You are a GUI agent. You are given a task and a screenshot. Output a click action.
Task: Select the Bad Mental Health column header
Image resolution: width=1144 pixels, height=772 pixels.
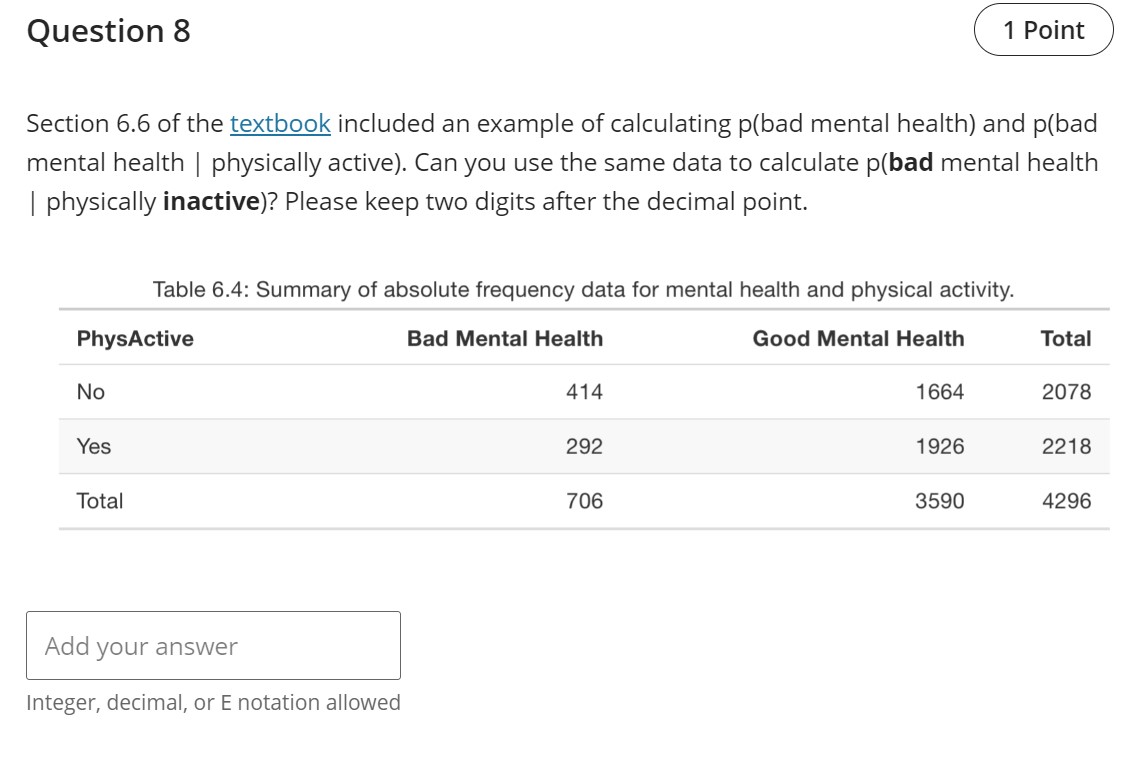pos(505,339)
